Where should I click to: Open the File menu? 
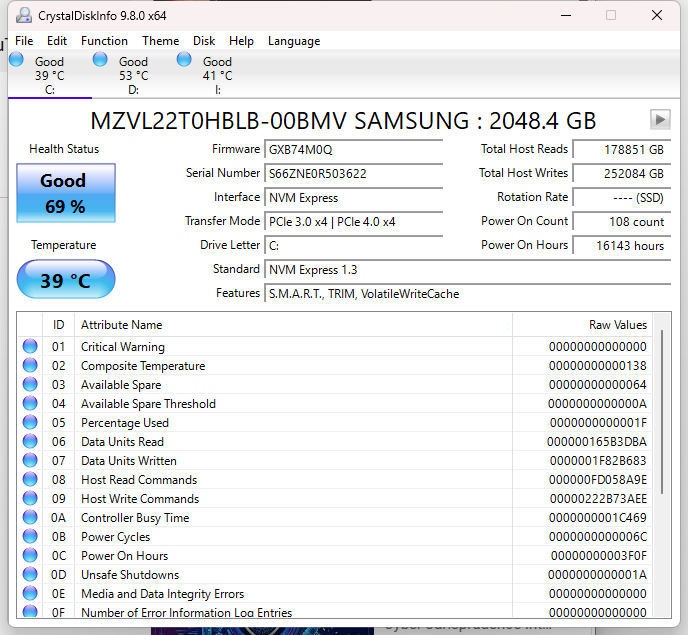(24, 41)
